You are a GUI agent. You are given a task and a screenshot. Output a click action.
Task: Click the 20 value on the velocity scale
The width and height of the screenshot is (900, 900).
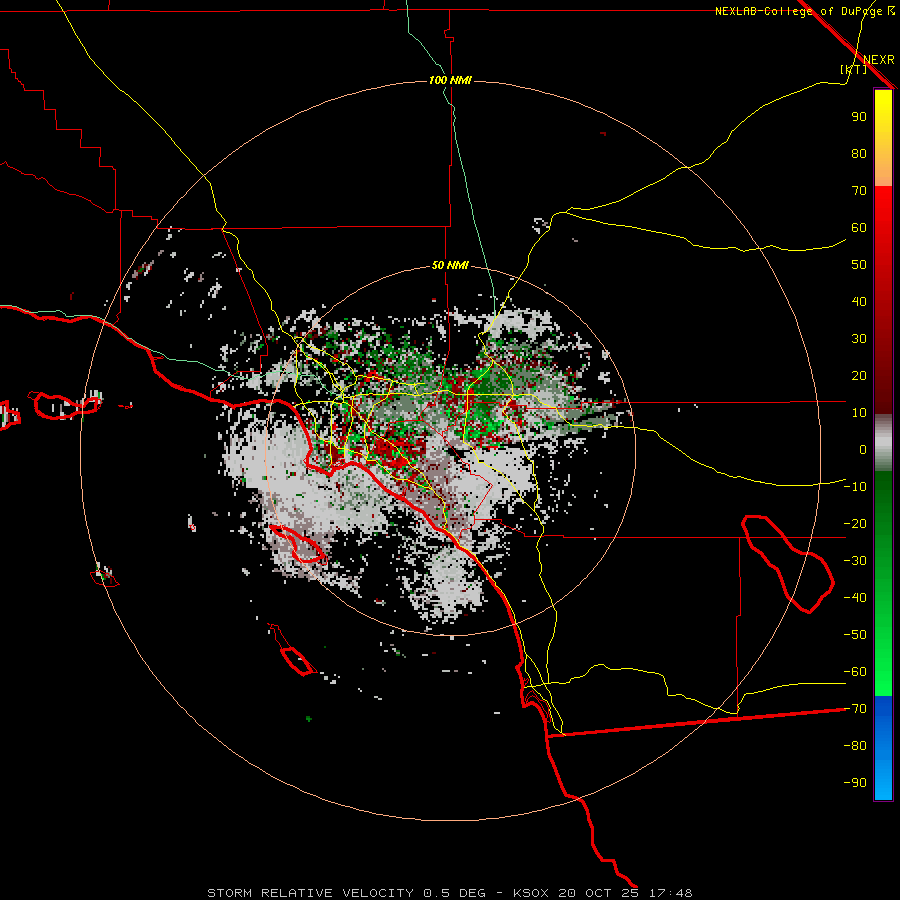(859, 376)
